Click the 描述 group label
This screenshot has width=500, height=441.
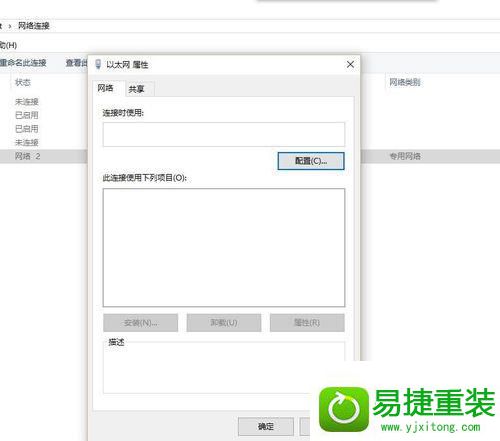(116, 342)
